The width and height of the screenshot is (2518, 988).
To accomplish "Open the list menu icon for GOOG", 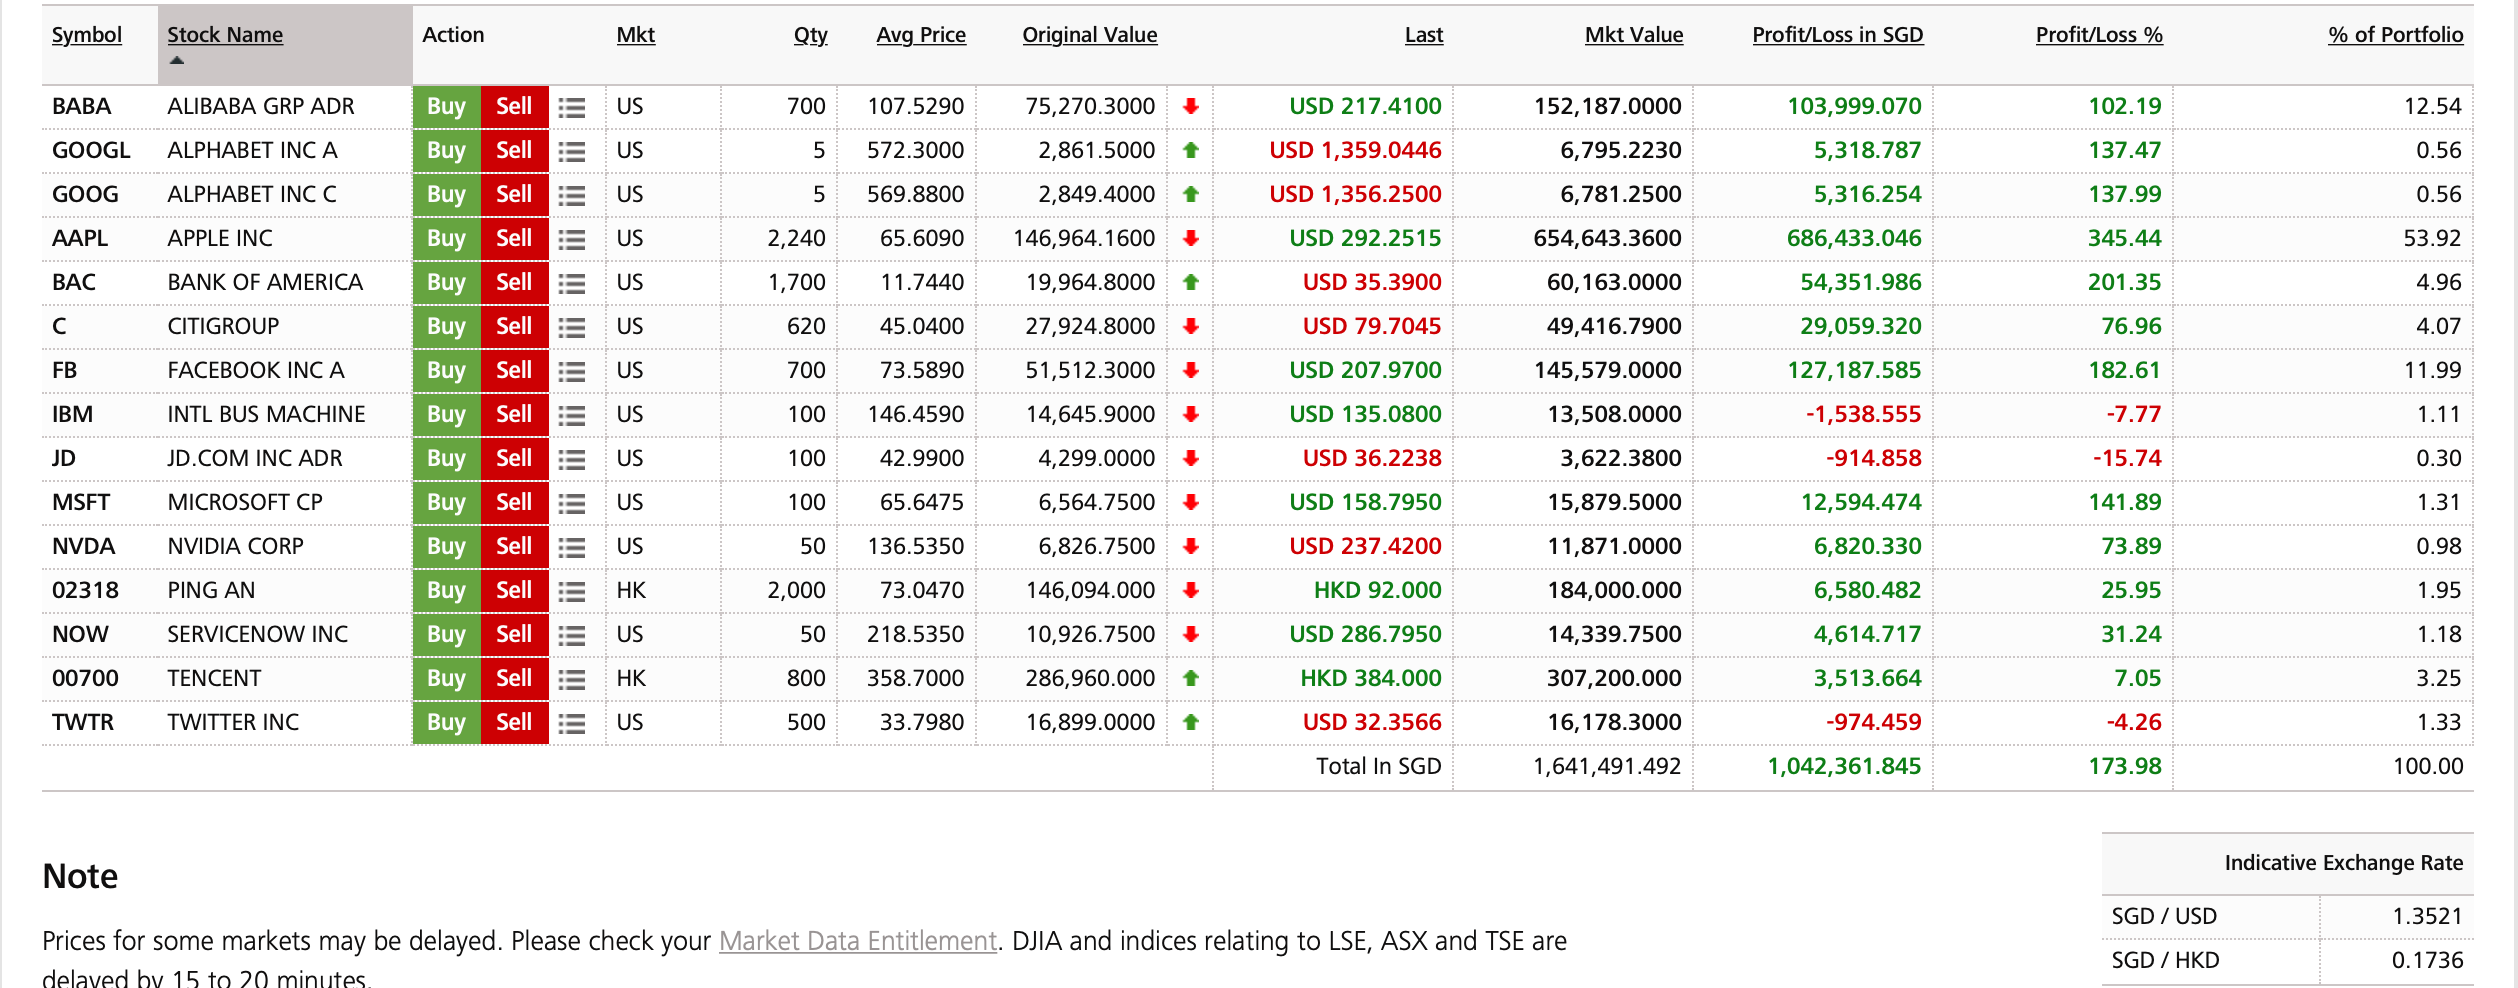I will pos(572,195).
